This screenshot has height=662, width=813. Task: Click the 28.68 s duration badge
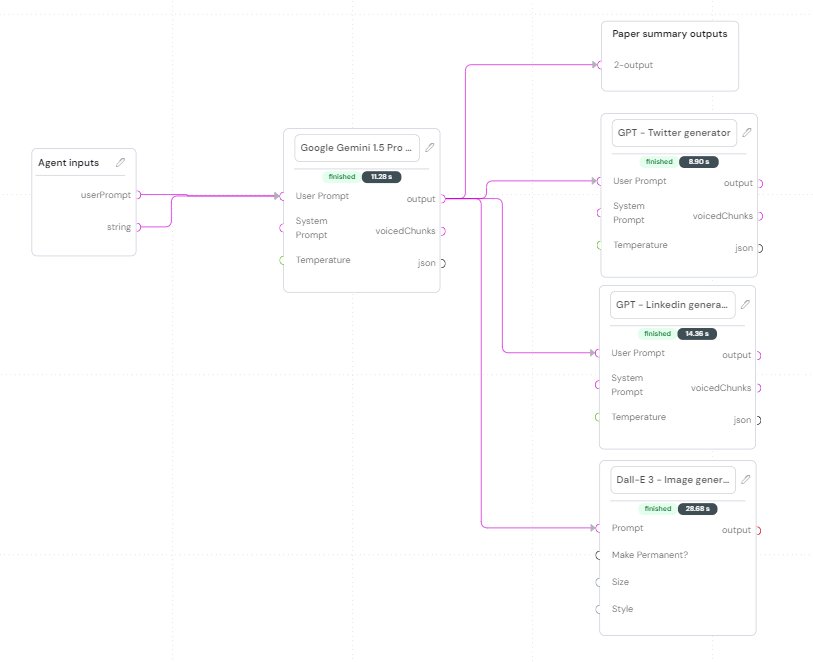pos(698,509)
